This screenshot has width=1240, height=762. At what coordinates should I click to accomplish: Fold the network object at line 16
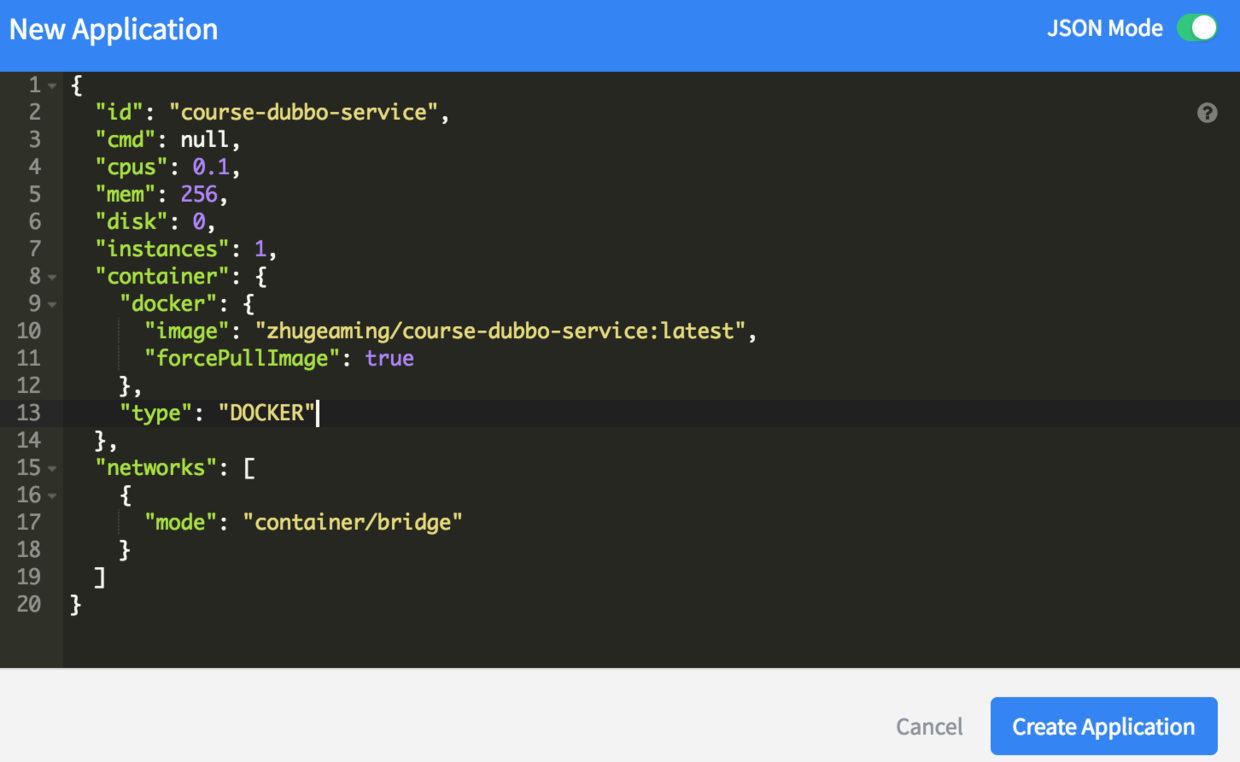coord(52,495)
